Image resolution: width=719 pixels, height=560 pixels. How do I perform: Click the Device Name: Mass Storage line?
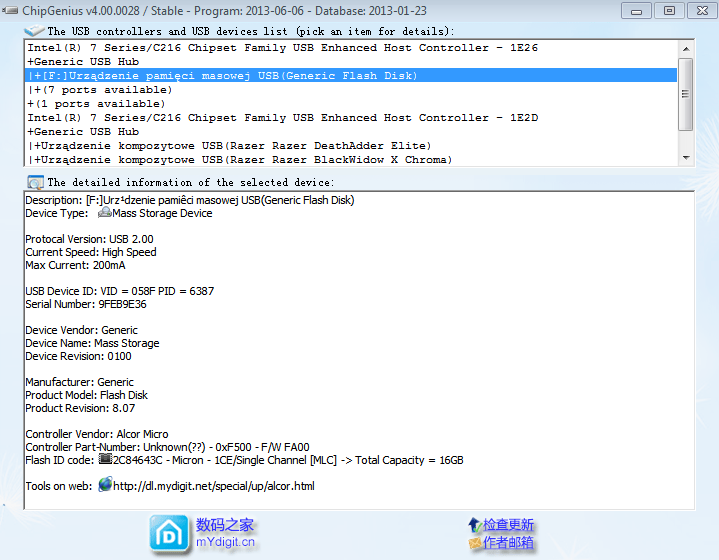(92, 343)
